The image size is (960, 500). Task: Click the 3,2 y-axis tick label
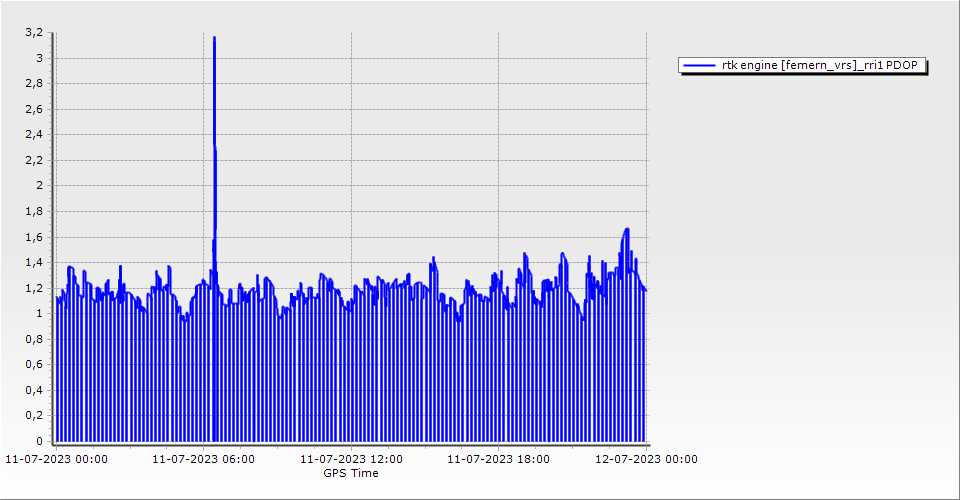[35, 33]
